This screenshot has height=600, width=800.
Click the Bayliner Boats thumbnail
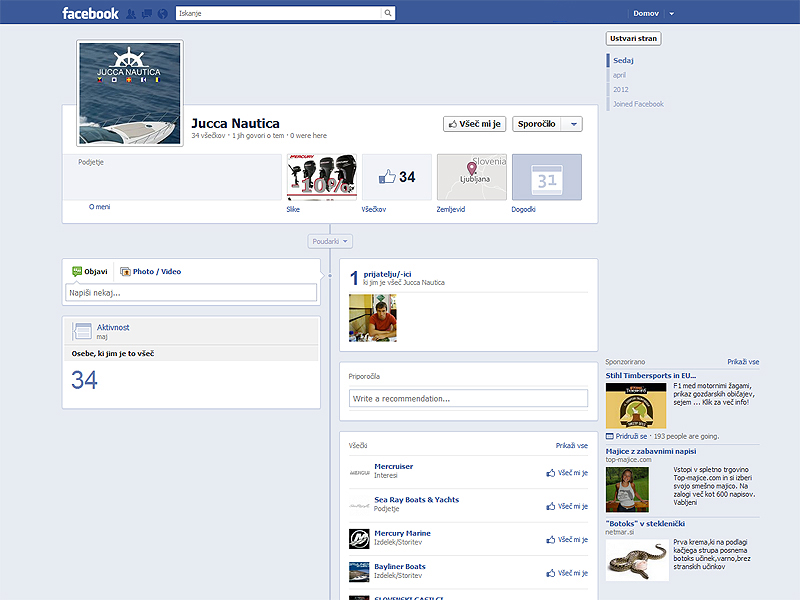click(x=359, y=572)
